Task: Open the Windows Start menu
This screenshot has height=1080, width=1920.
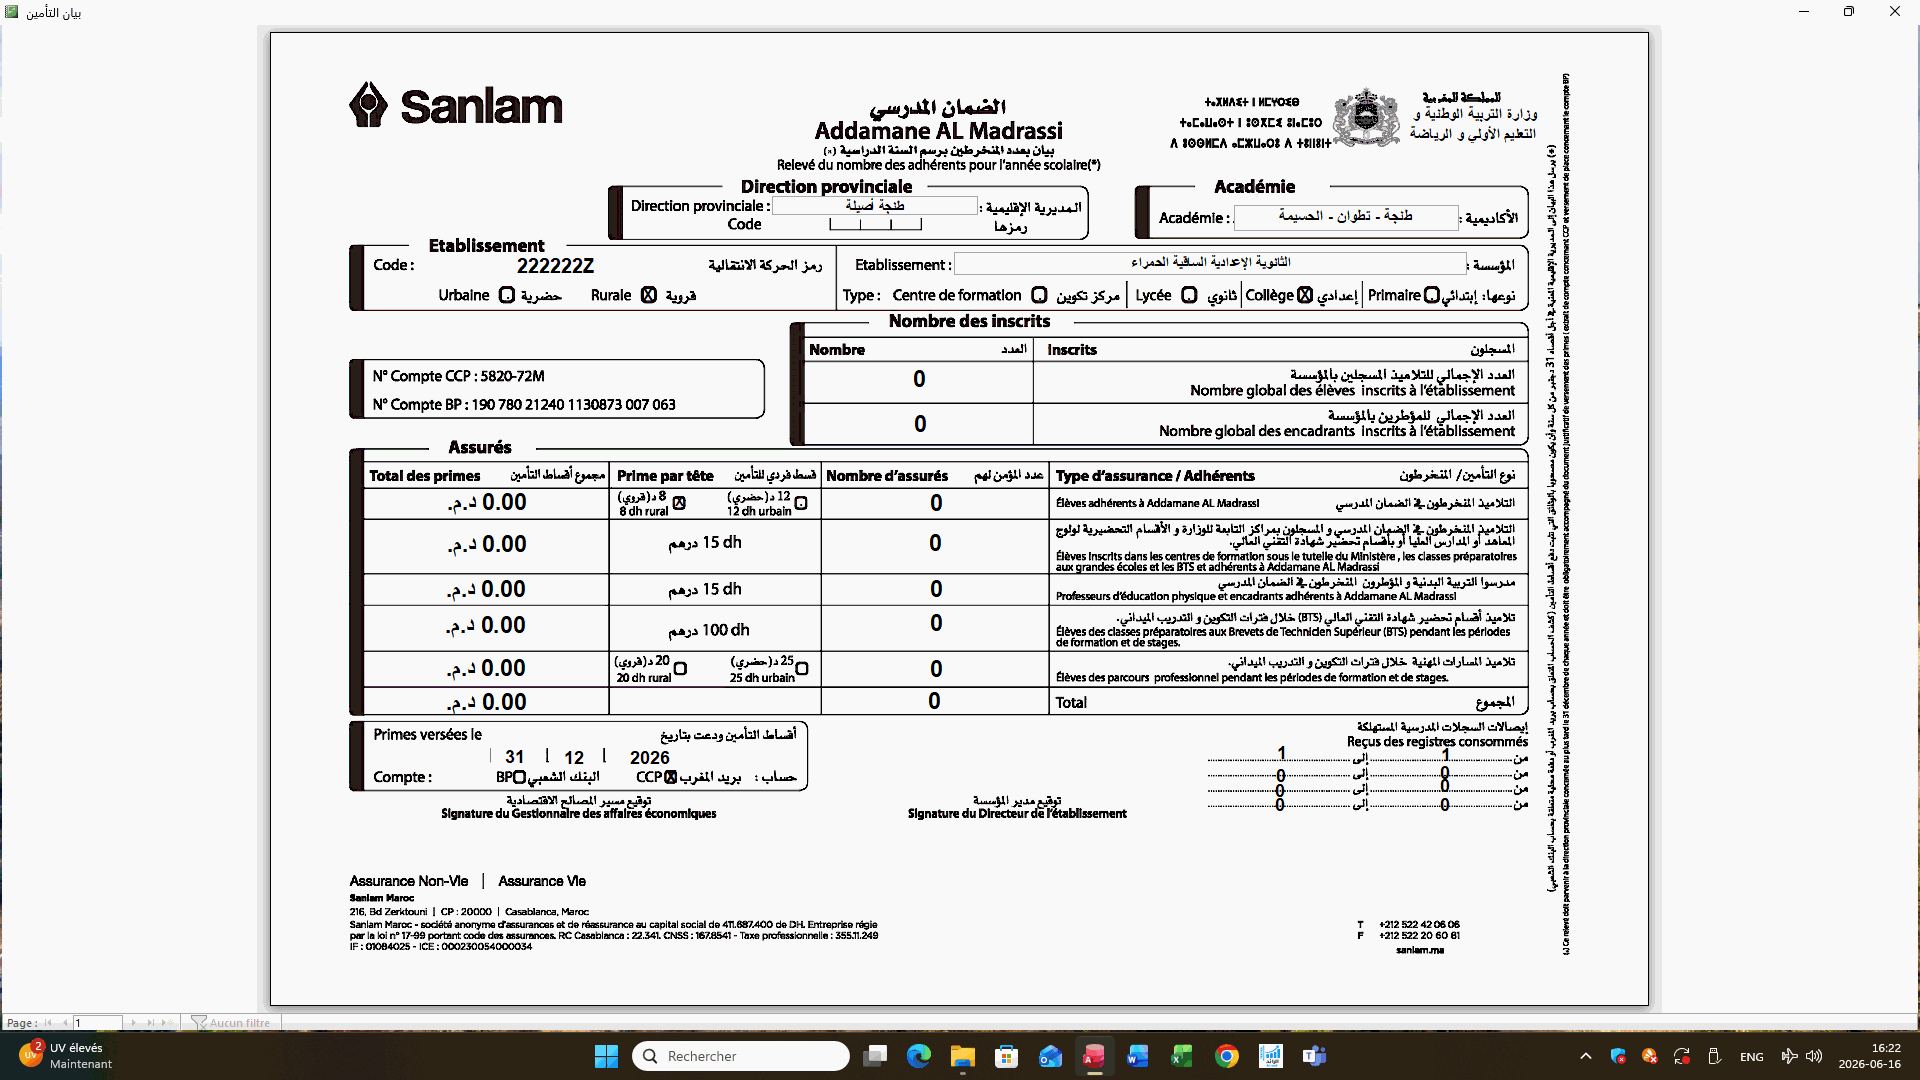Action: point(606,1056)
